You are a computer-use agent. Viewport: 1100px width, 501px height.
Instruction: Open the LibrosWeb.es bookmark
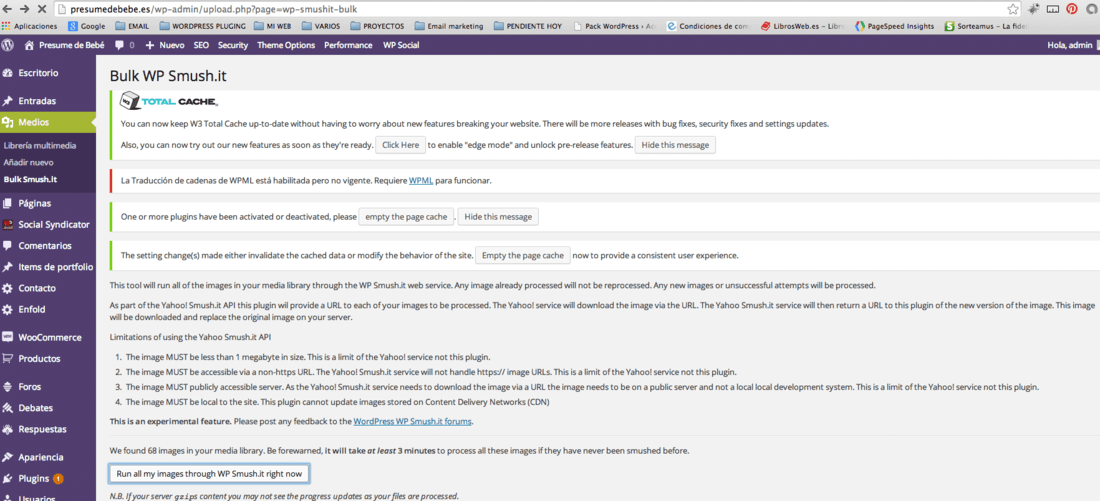pos(802,26)
